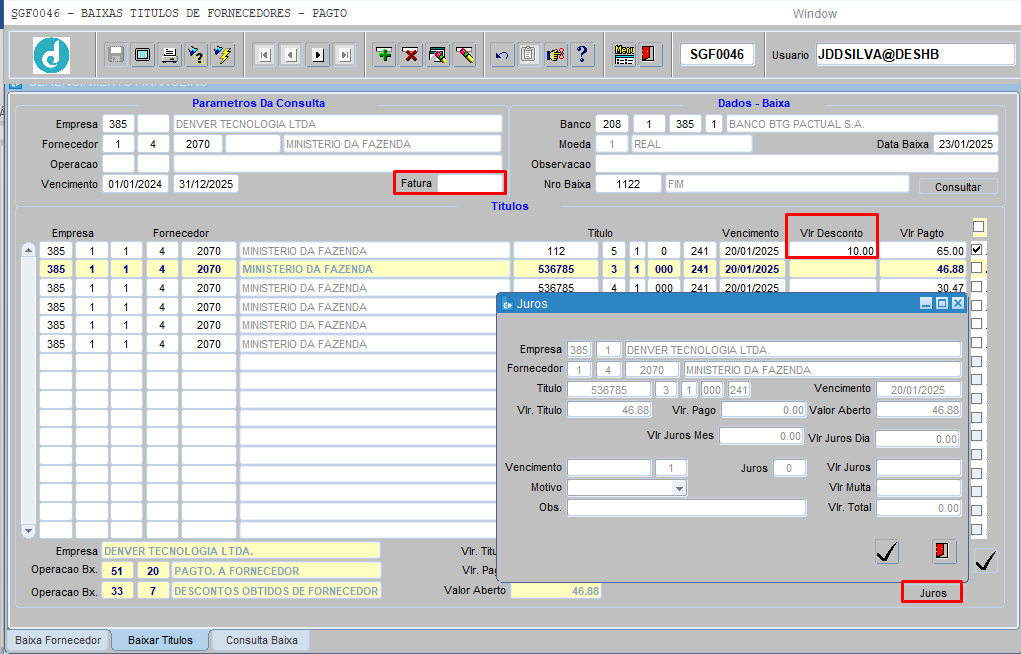Click the titles list scroll-down arrow
Image resolution: width=1021 pixels, height=654 pixels.
coord(28,532)
